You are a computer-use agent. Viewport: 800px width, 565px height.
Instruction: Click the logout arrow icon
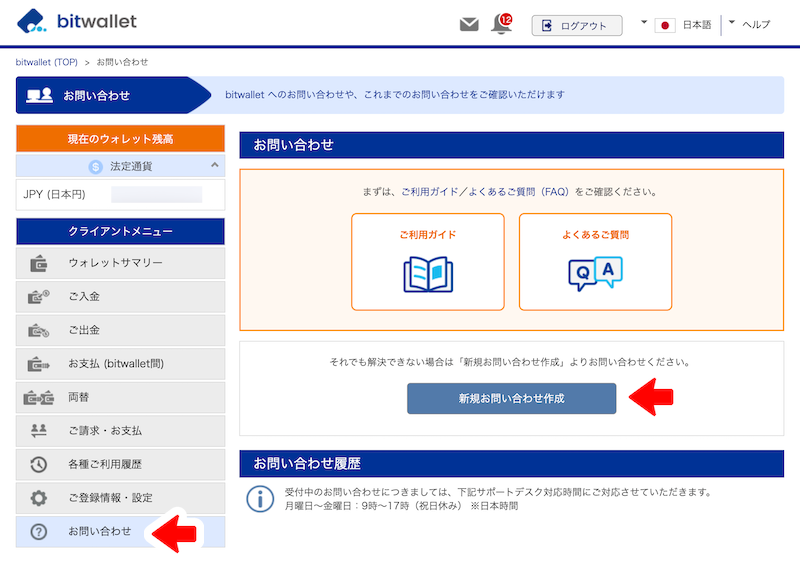tap(546, 26)
